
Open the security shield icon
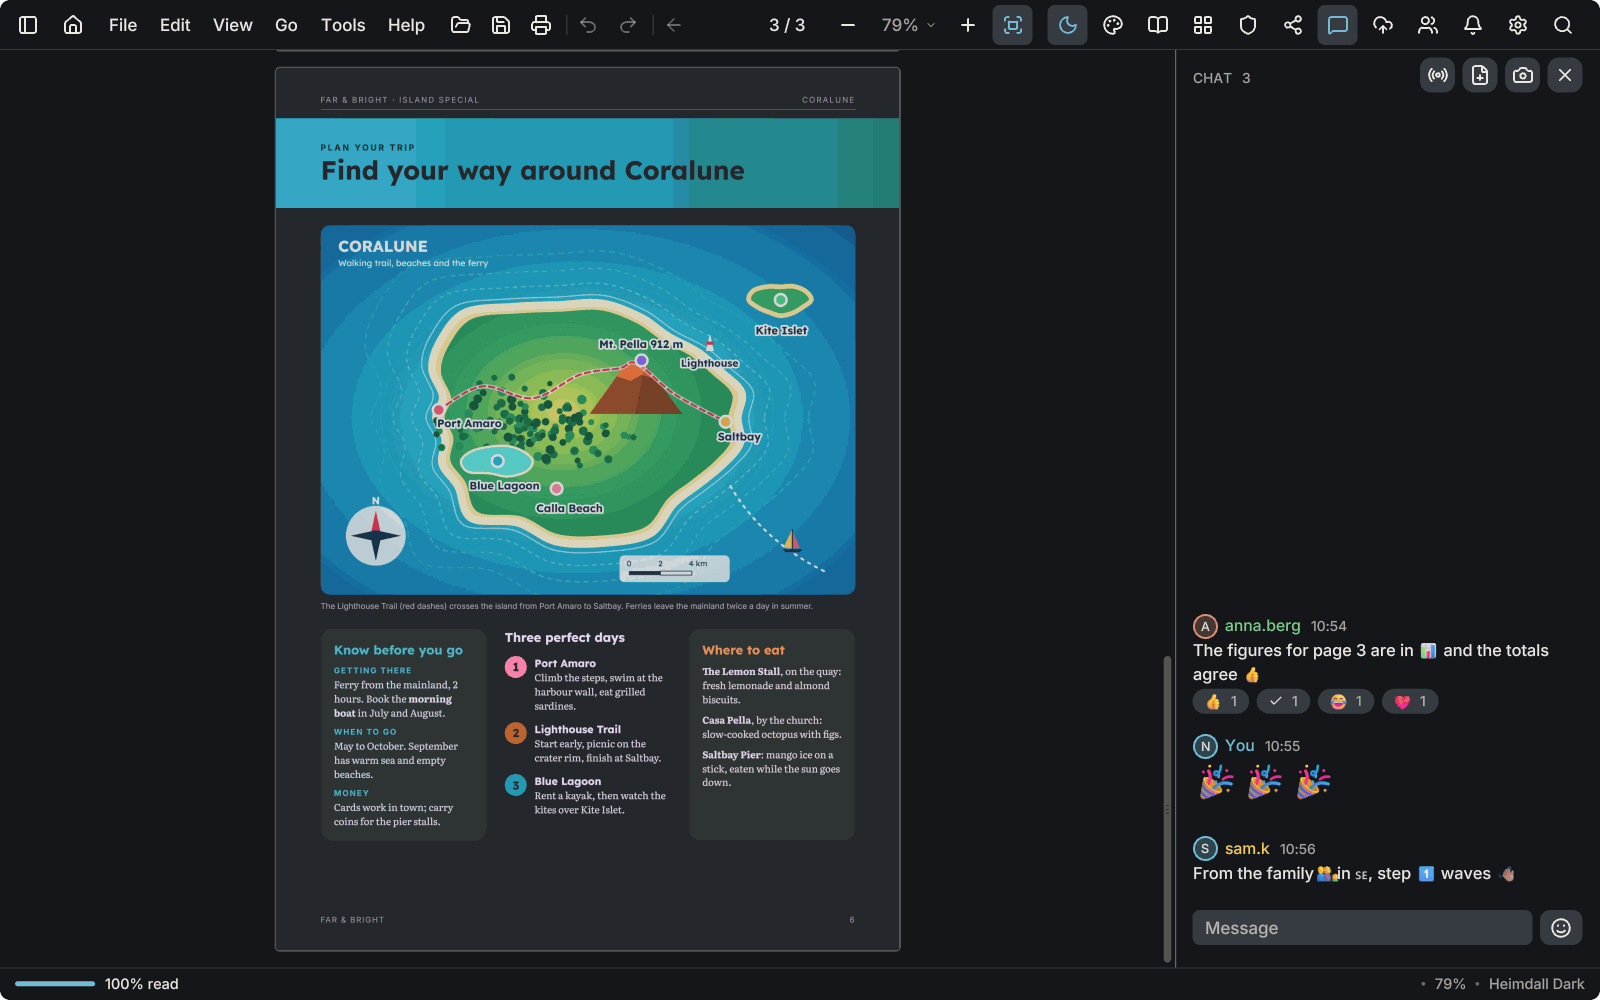[1248, 25]
